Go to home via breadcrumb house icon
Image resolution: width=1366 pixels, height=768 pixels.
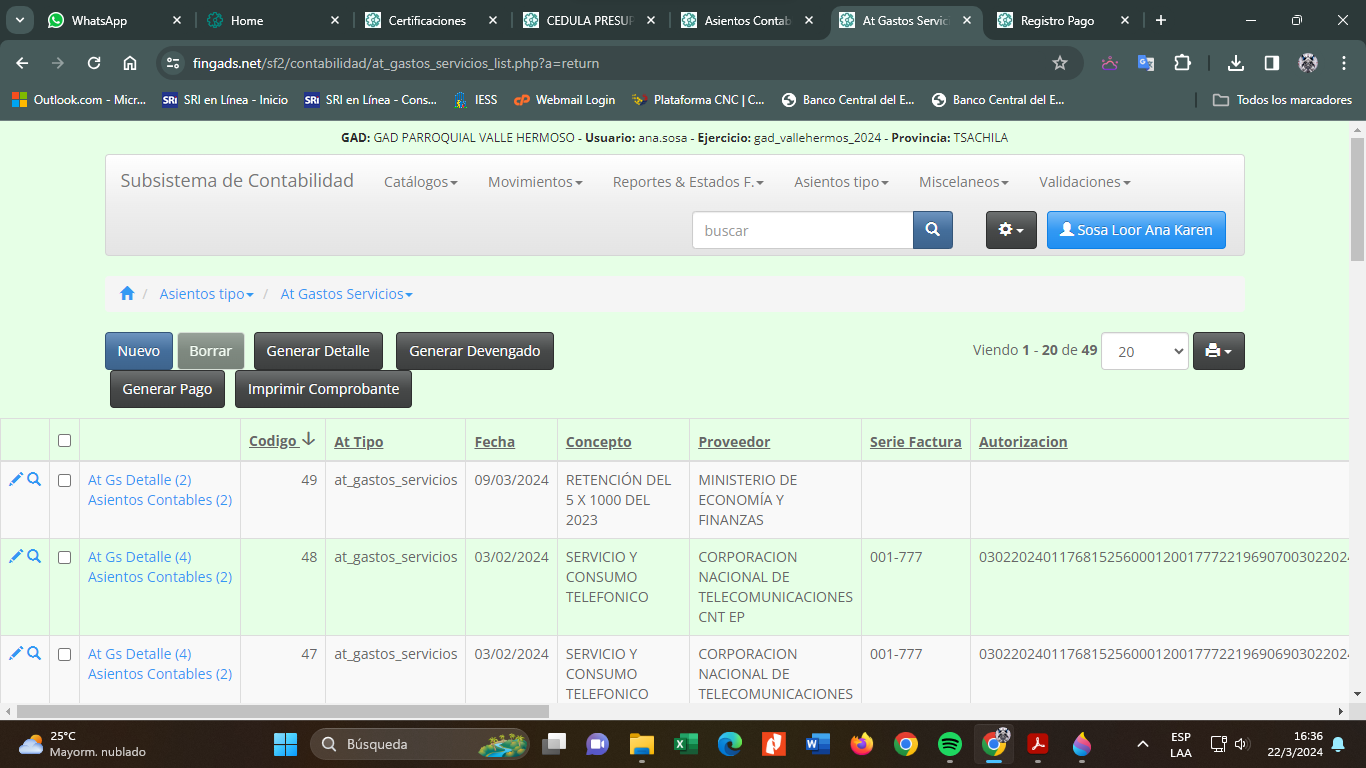pos(127,294)
